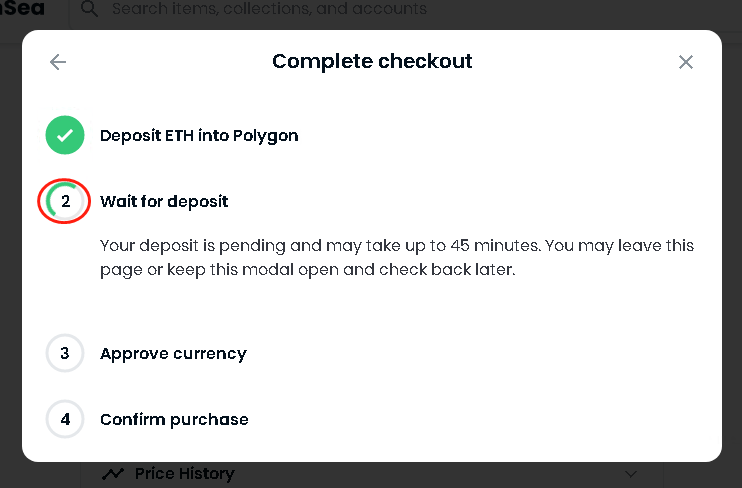Click the step 2 loading spinner circle
This screenshot has width=742, height=488.
coord(65,201)
